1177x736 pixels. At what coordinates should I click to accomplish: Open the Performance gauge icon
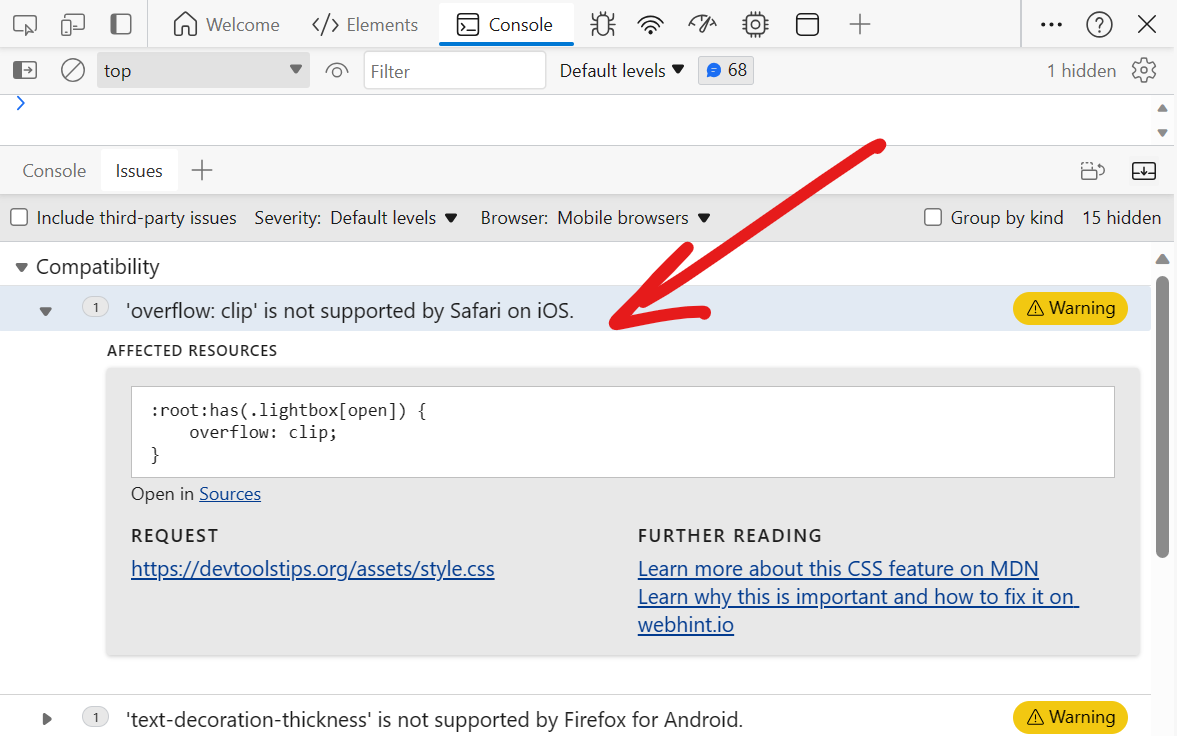[x=703, y=24]
